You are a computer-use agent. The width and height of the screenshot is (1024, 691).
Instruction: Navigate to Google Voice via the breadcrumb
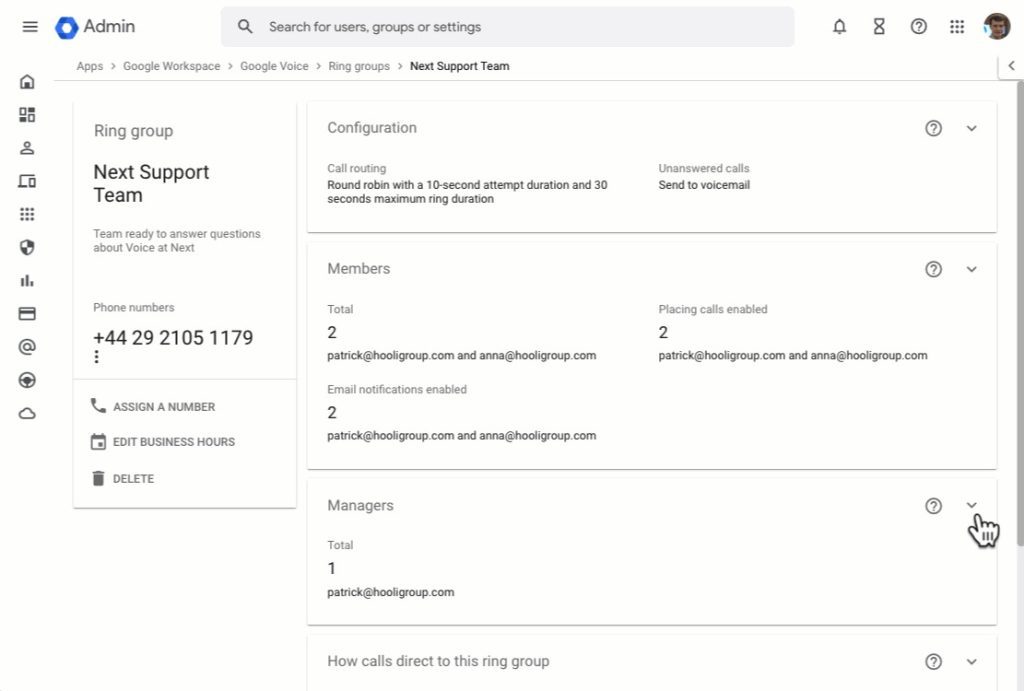coord(274,66)
